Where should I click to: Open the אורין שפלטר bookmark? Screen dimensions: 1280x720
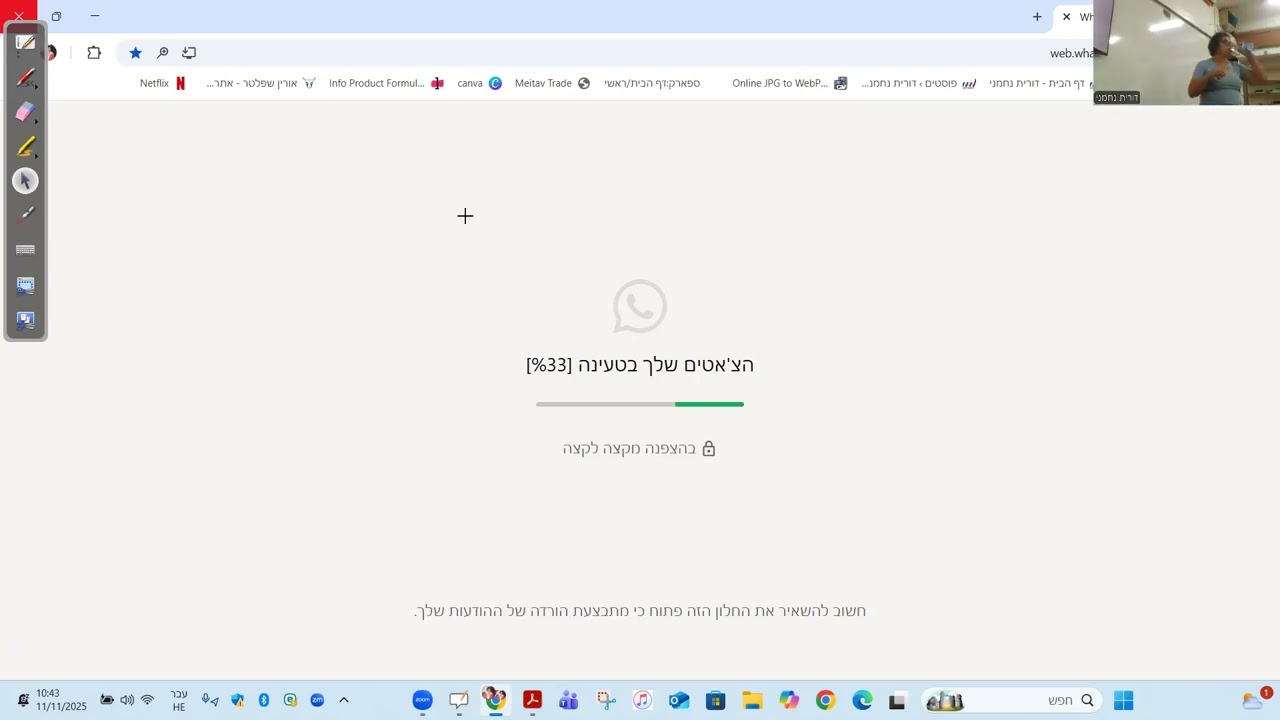pos(261,84)
